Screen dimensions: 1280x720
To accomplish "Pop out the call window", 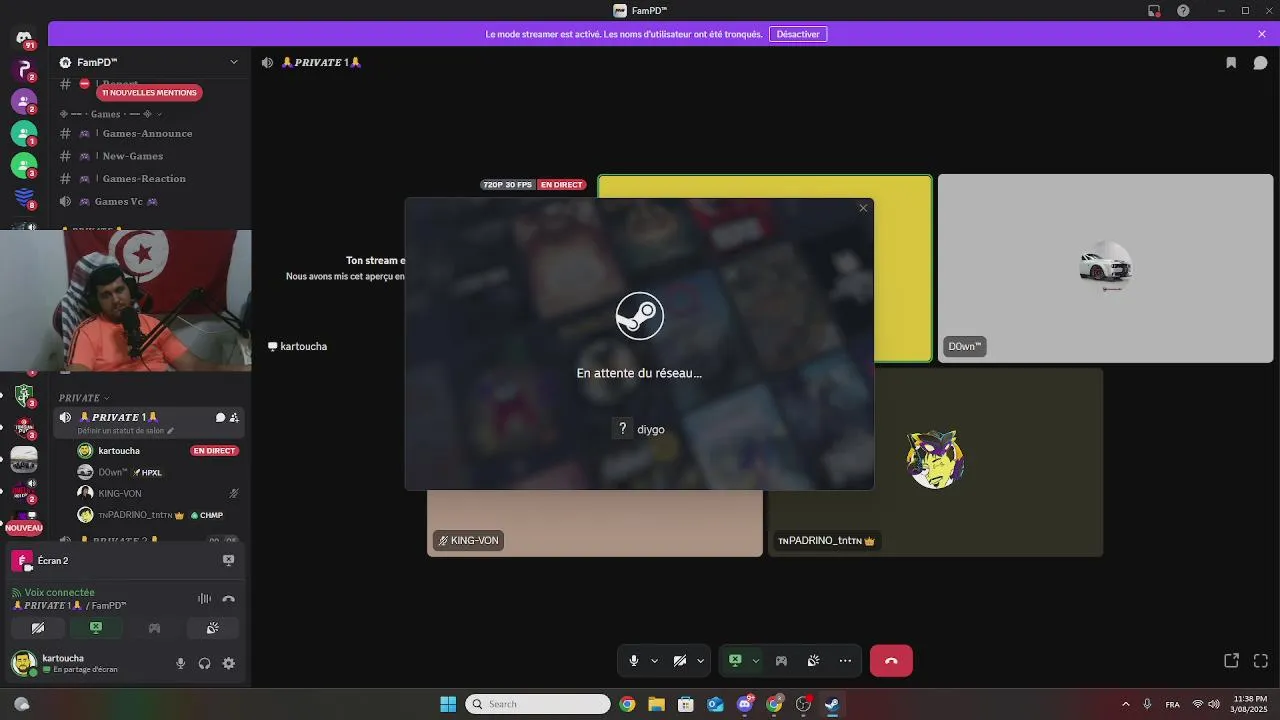I will pos(1231,661).
